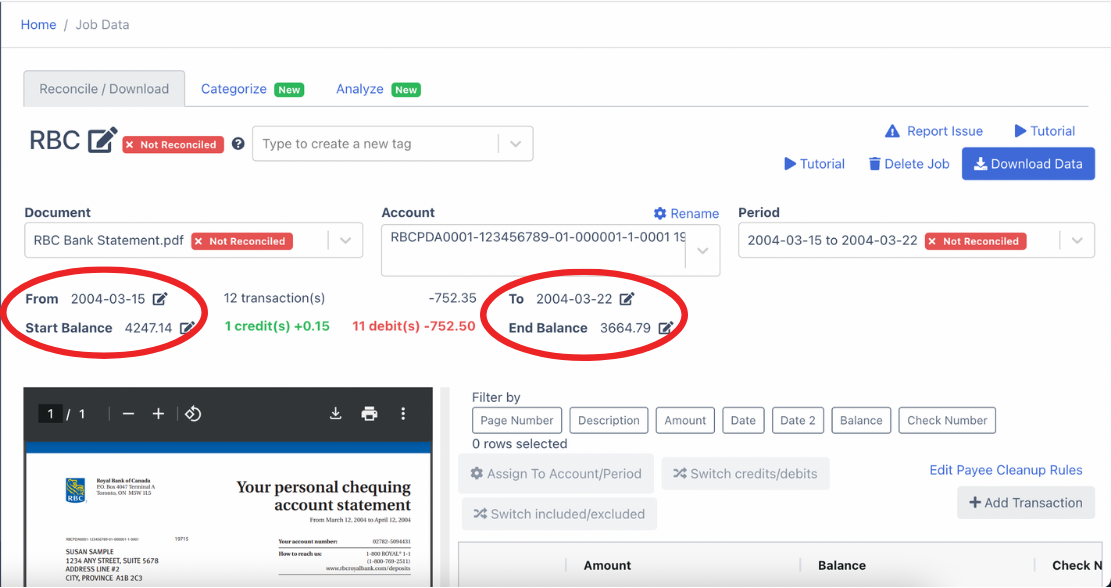Image resolution: width=1111 pixels, height=588 pixels.
Task: Click Switch credits/debits button
Action: click(x=745, y=473)
